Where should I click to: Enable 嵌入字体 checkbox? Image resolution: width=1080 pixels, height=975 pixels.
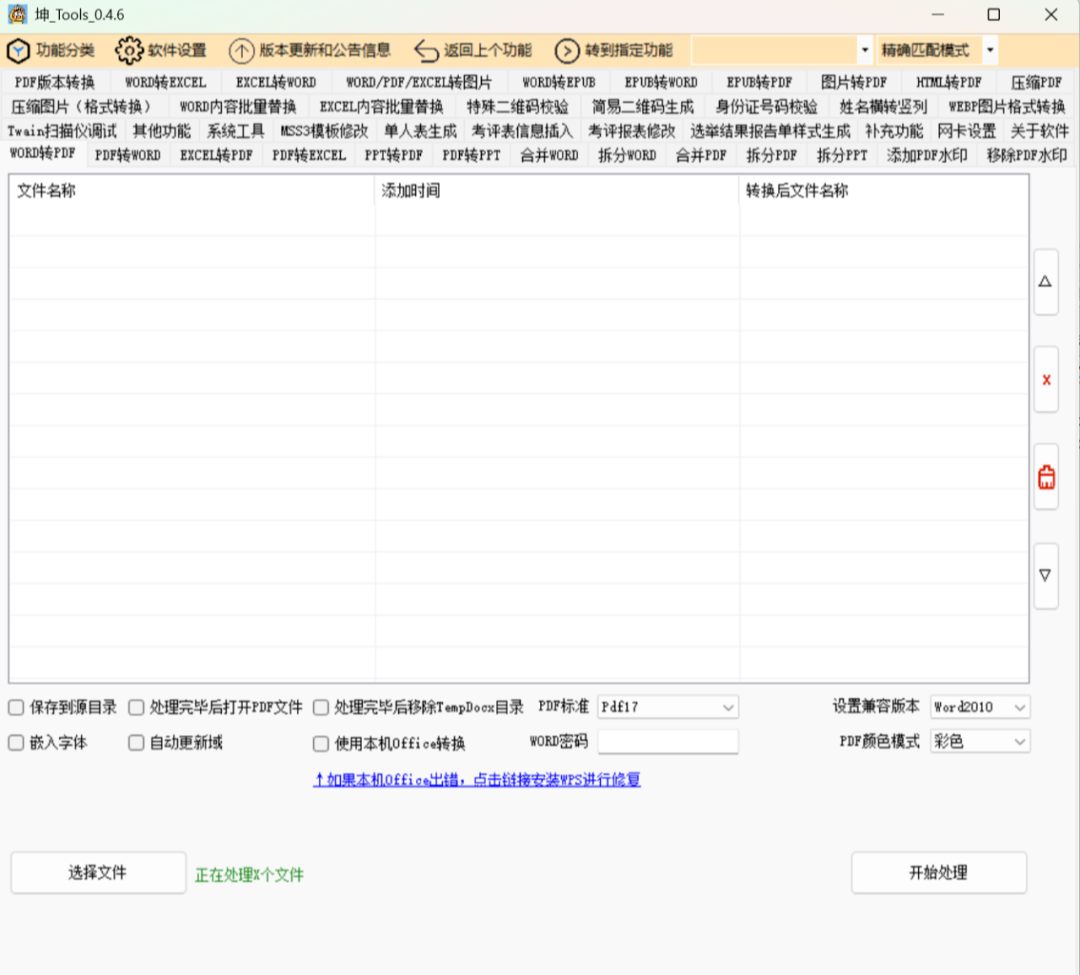[x=16, y=742]
